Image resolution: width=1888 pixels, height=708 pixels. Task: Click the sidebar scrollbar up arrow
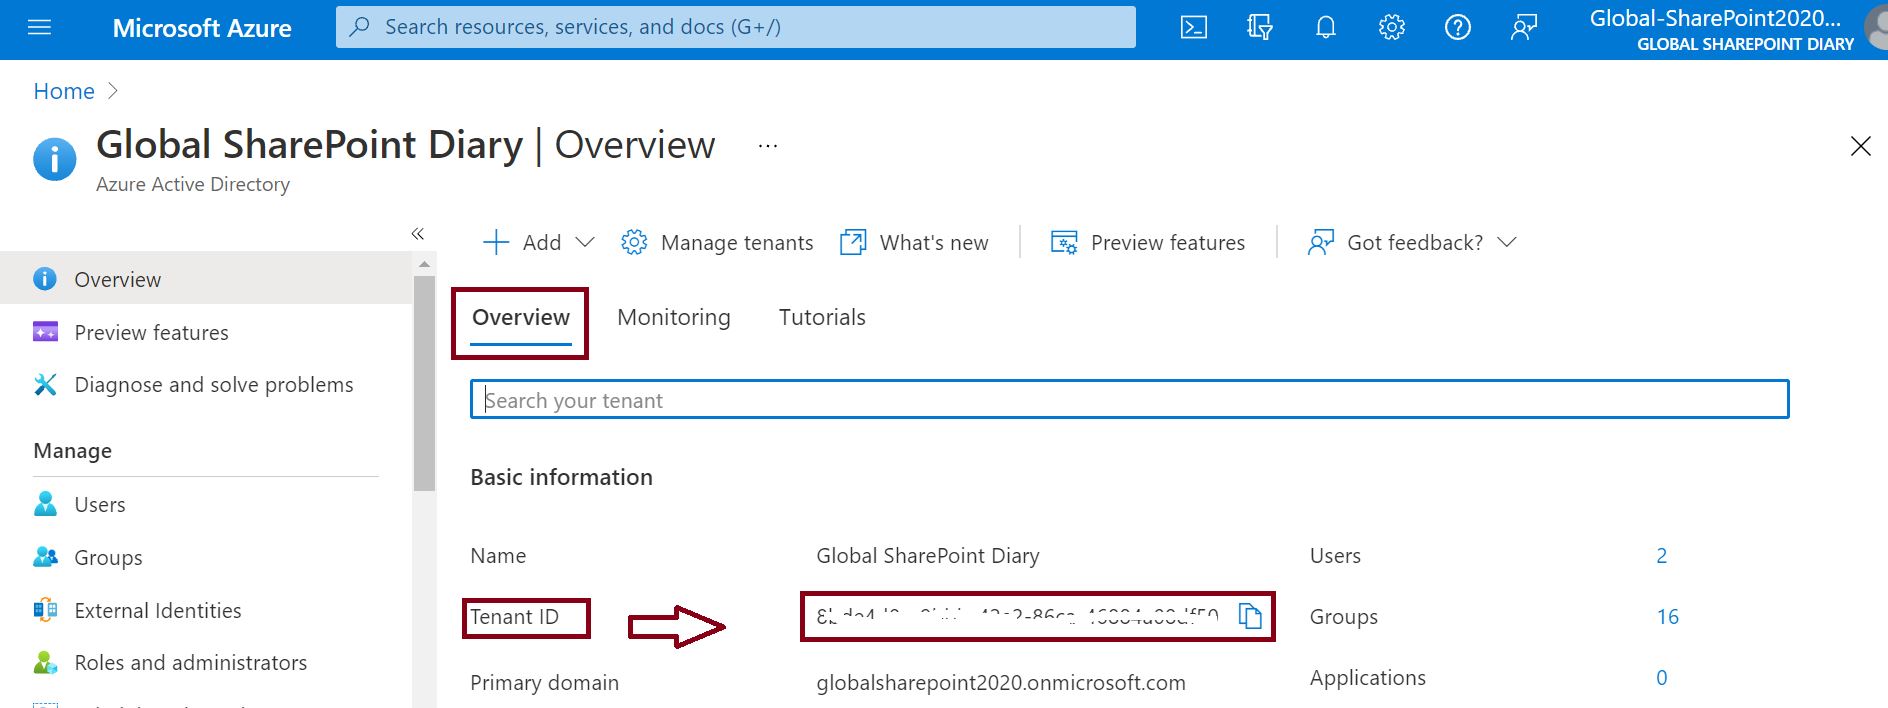[424, 264]
